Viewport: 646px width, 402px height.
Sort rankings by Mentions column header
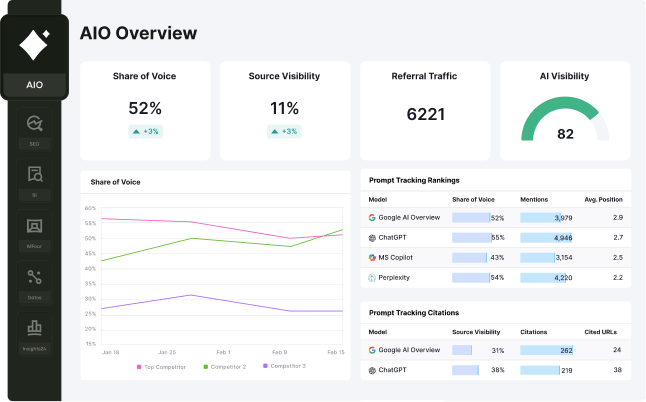(x=534, y=200)
